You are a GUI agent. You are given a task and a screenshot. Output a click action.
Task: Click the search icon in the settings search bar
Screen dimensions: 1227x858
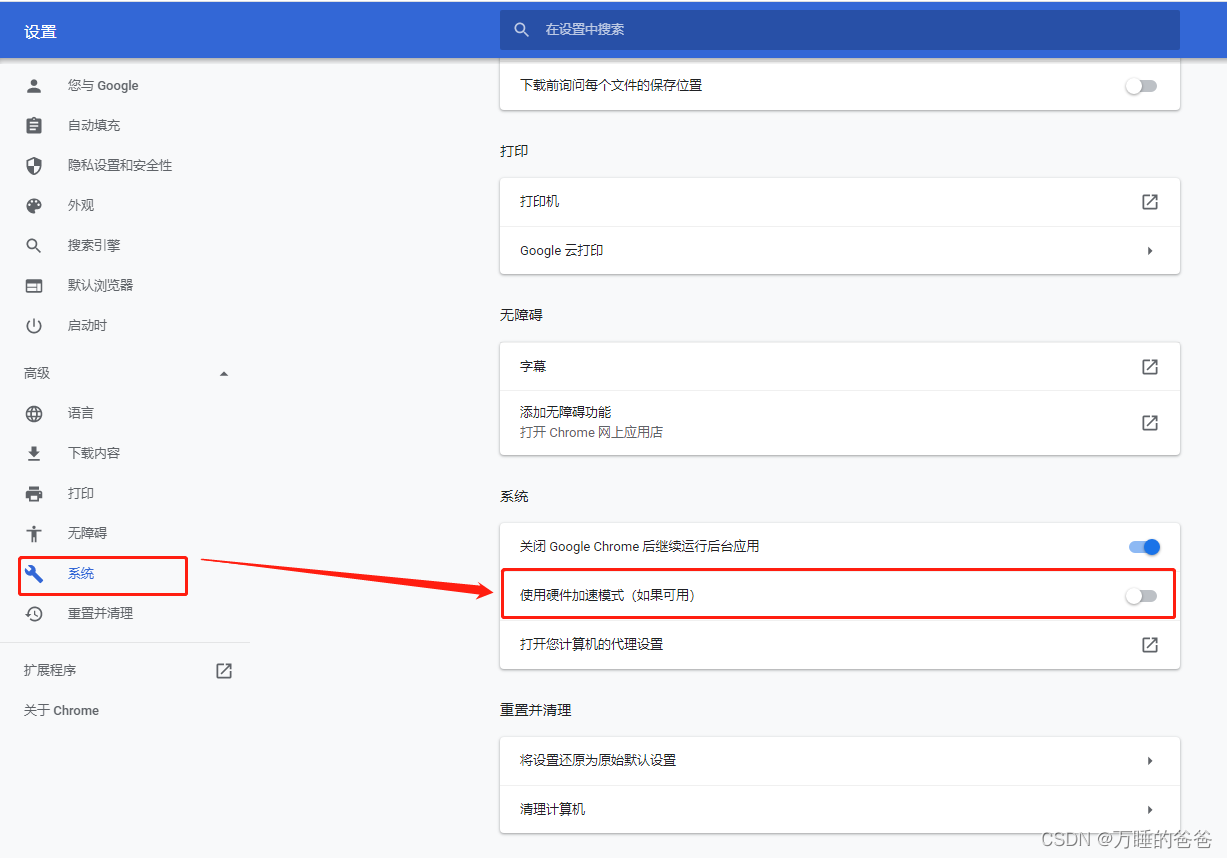[x=521, y=30]
